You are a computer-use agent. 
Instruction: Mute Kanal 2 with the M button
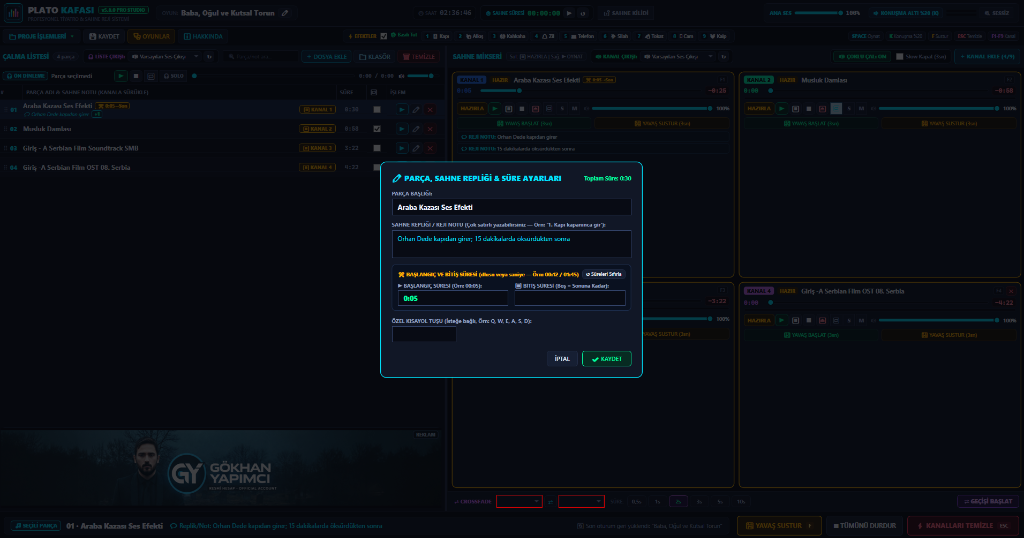(x=861, y=108)
